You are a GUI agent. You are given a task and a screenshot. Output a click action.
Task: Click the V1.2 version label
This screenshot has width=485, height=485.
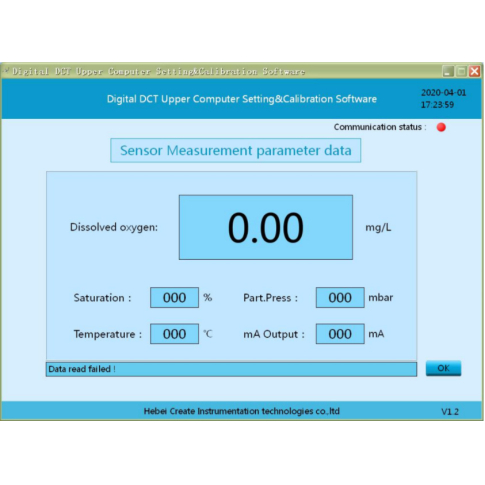(450, 412)
